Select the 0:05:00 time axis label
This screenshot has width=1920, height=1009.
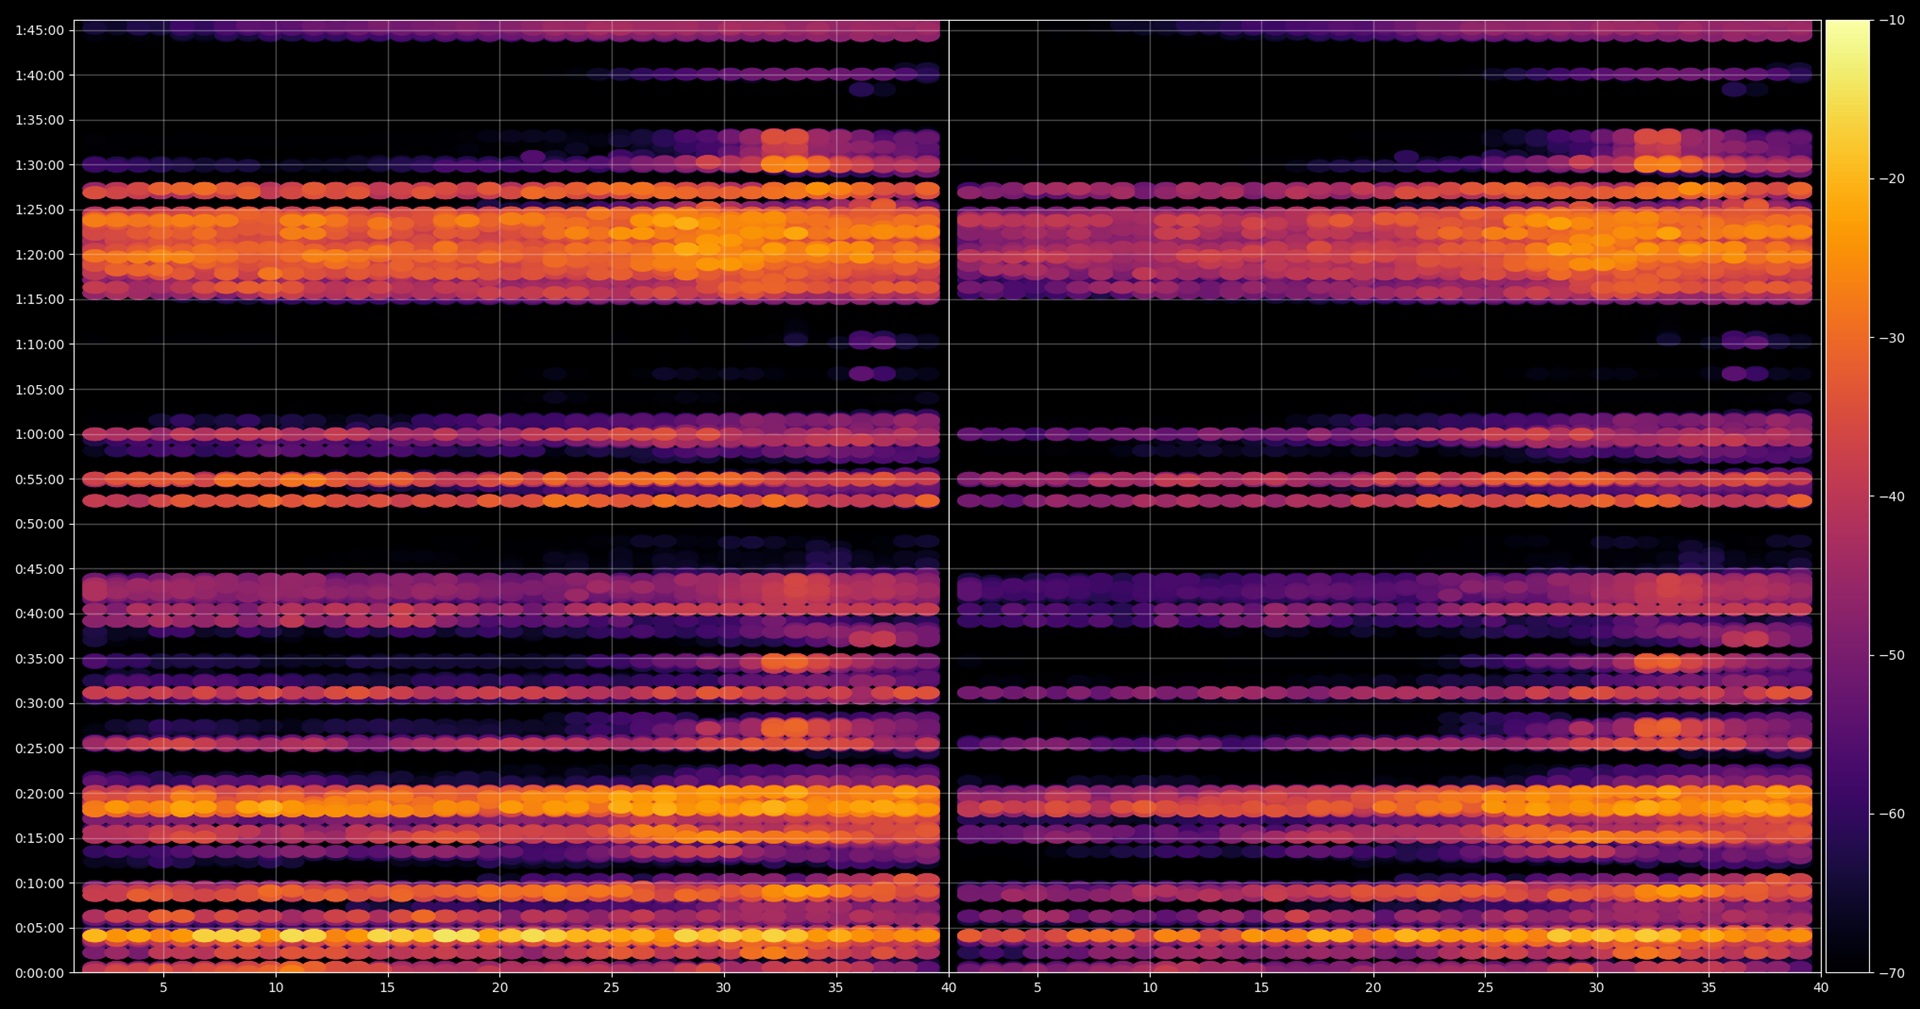(39, 928)
